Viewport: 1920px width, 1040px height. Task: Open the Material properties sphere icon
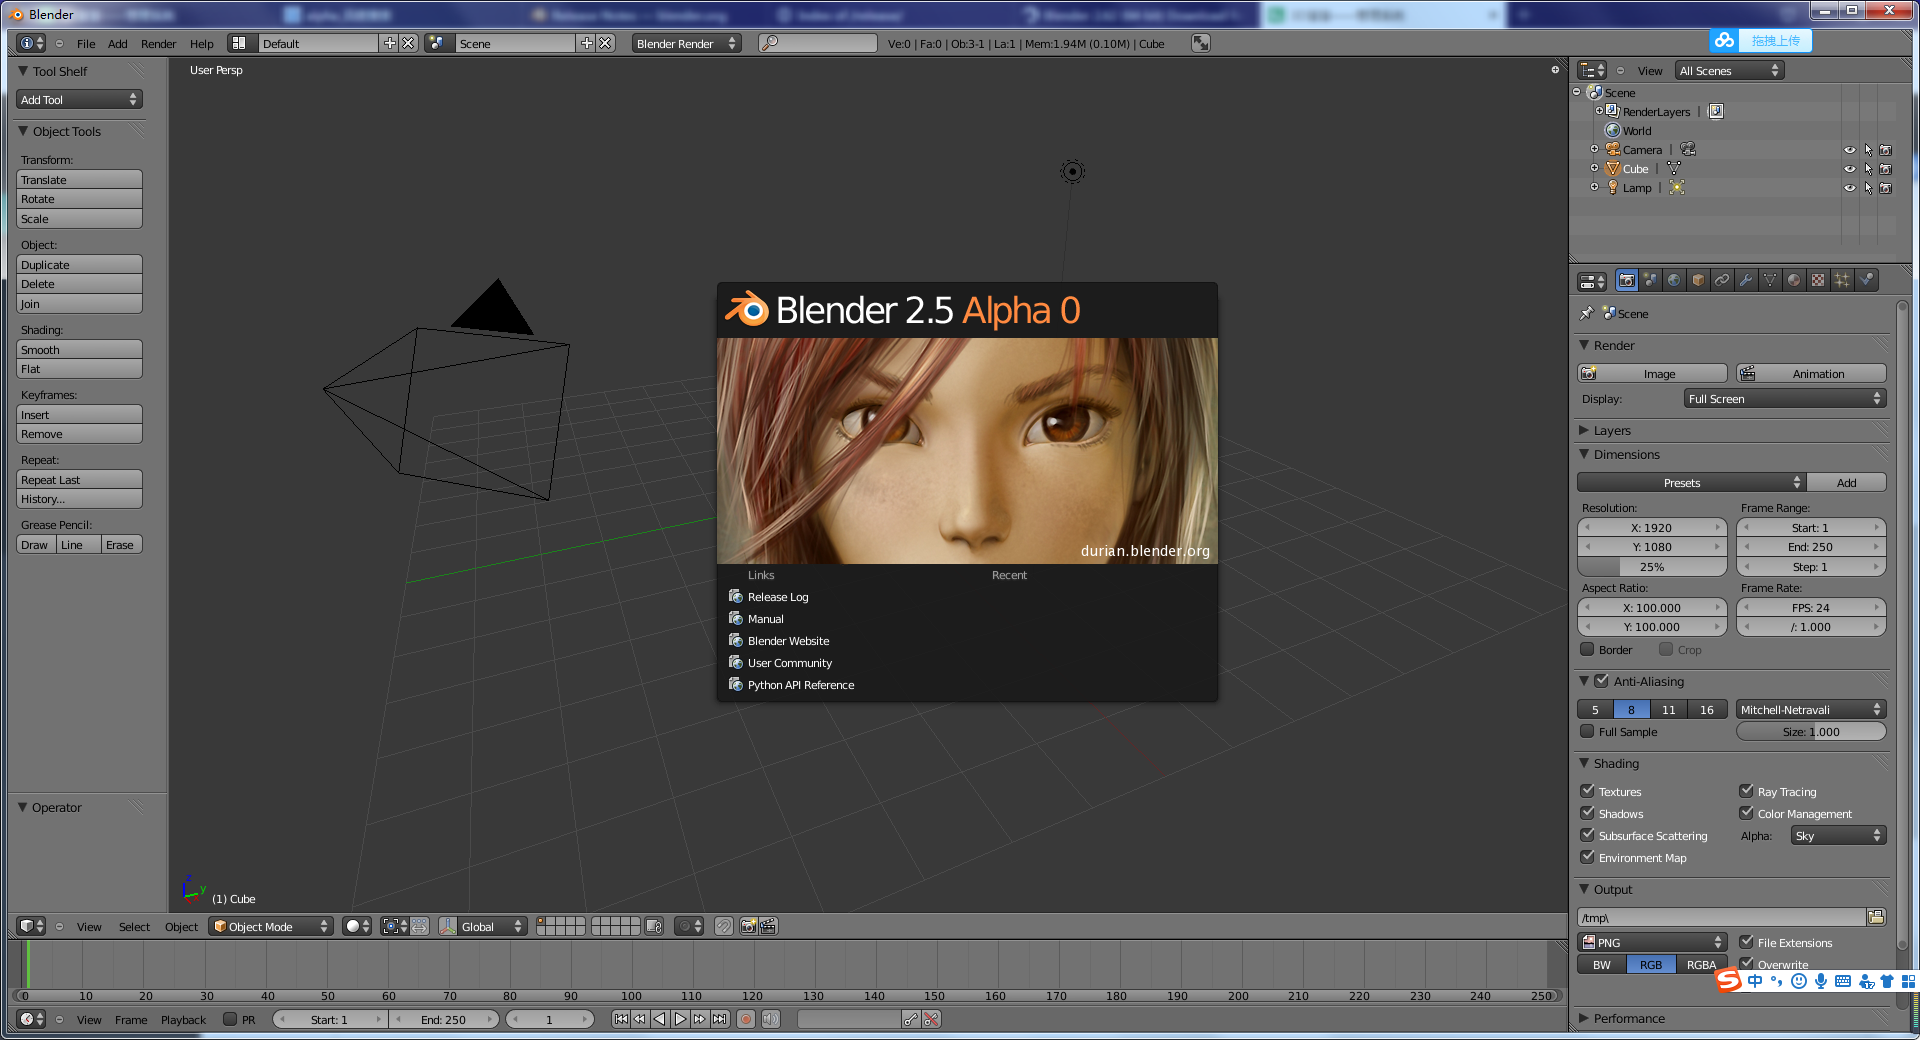[1794, 280]
